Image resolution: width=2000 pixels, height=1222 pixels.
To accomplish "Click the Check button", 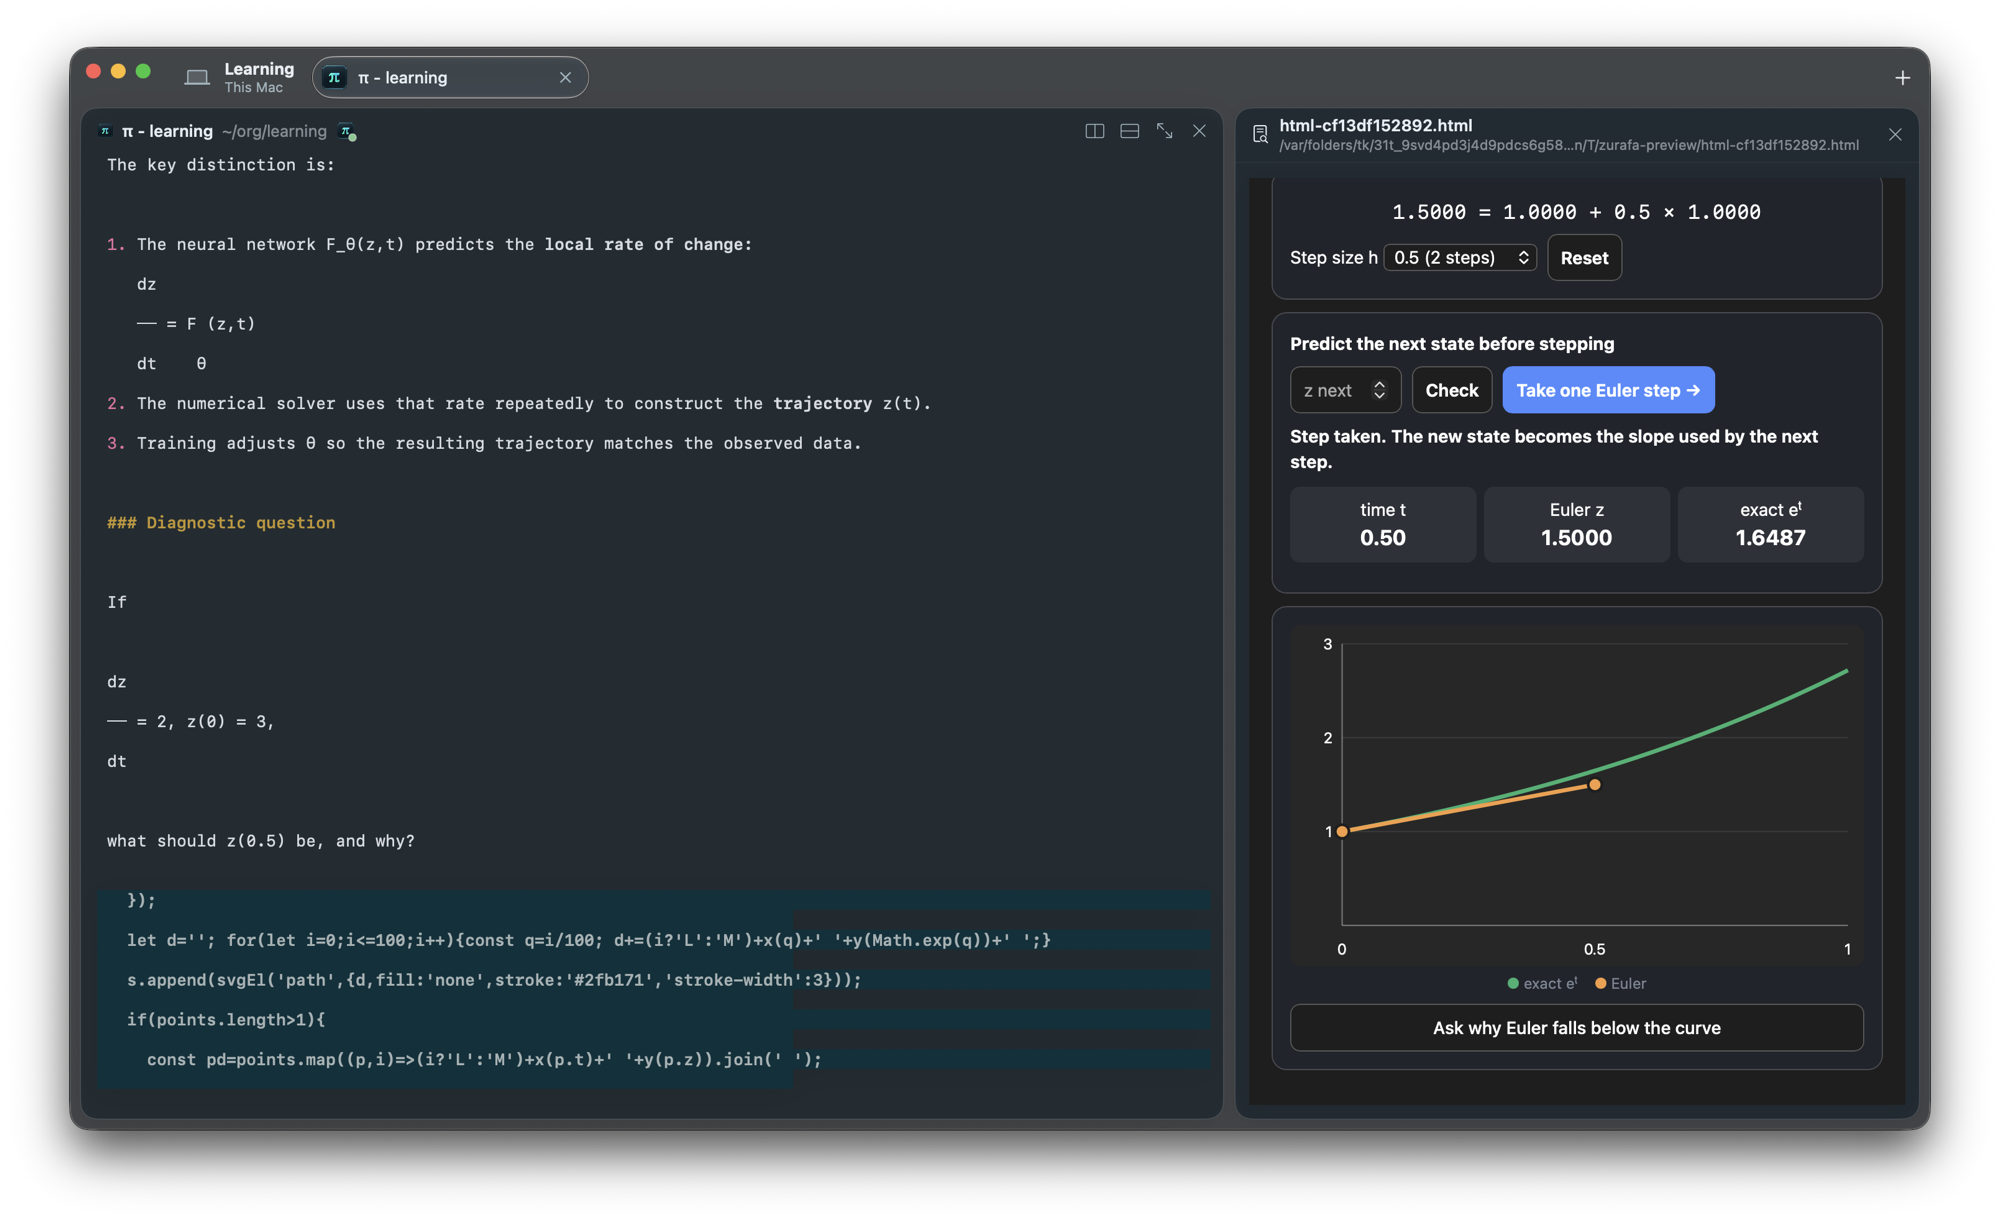I will [x=1451, y=390].
